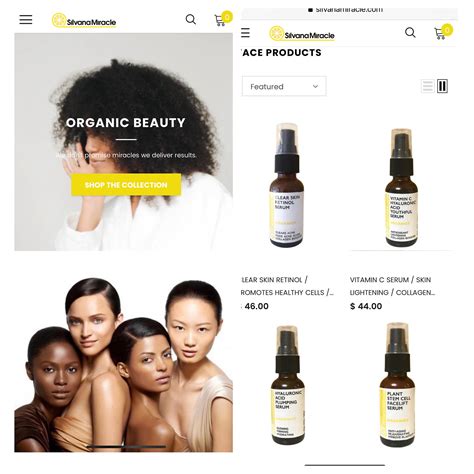This screenshot has height=474, width=474.
Task: Click the SilvanaMiracle logo on the products page
Action: [x=302, y=34]
